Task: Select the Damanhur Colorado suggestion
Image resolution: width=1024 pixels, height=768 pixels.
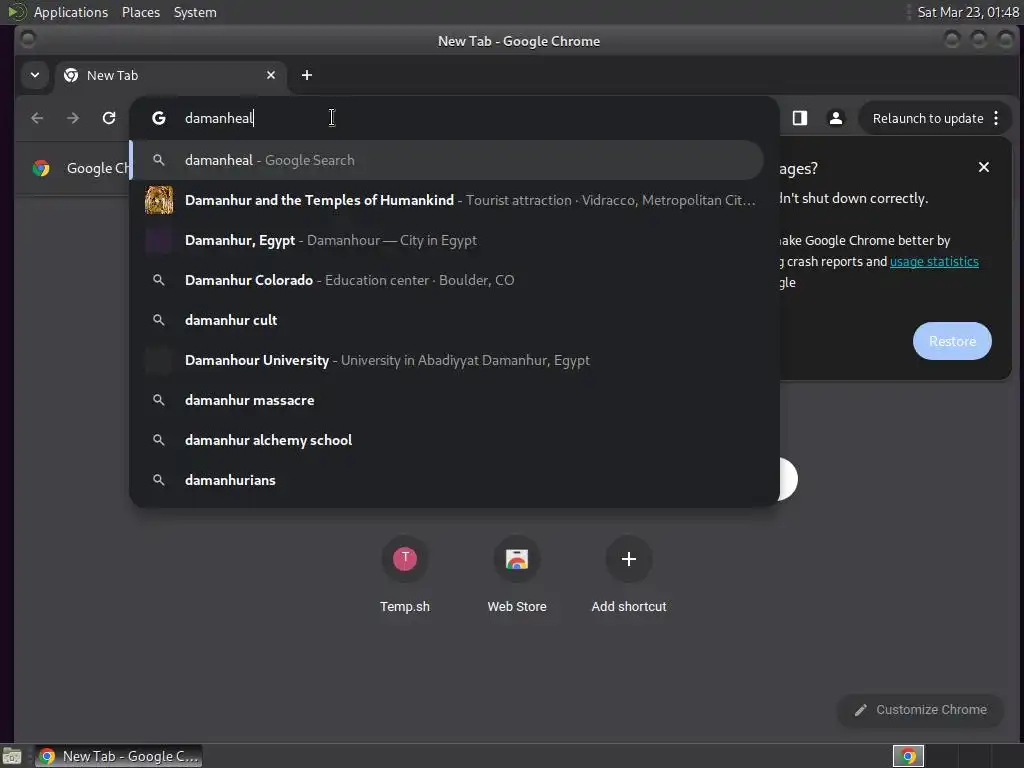Action: pos(447,280)
